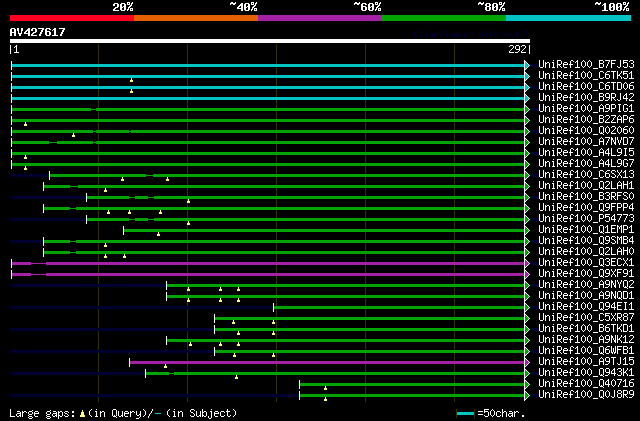Click the arrowhead ending the UniRef100_B7FJ53 alignment

(527, 65)
